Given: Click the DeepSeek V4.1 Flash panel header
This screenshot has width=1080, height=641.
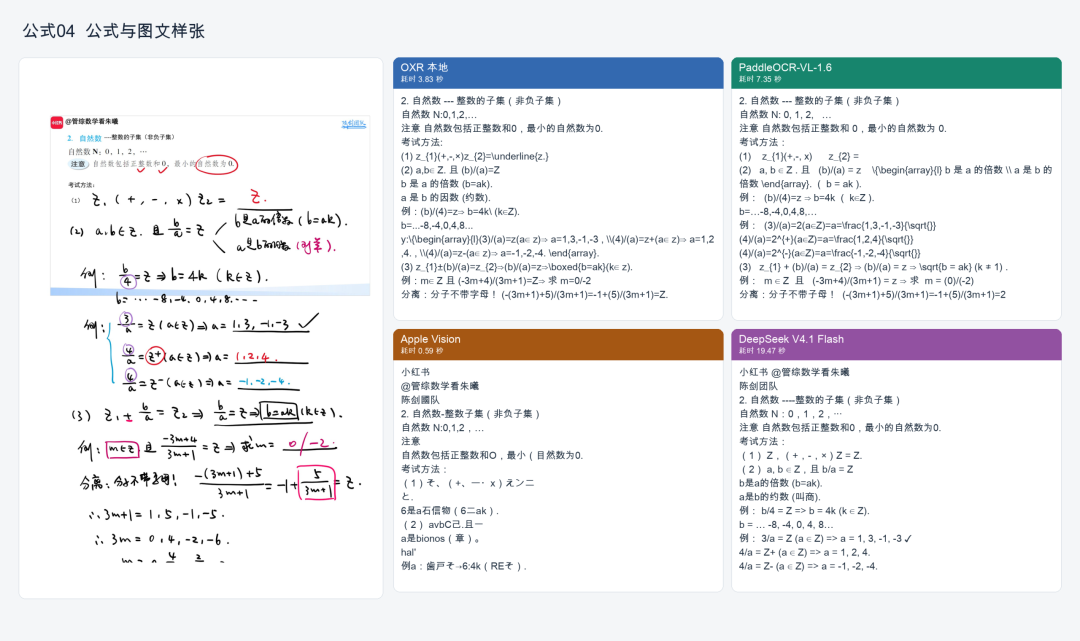Looking at the screenshot, I should point(896,344).
